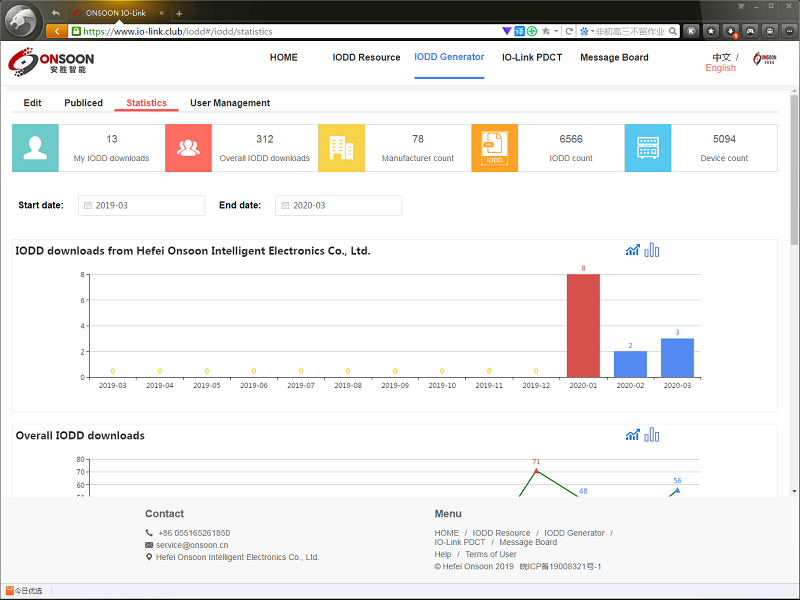Open the IODD Resource menu item
The height and width of the screenshot is (600, 800).
[366, 57]
